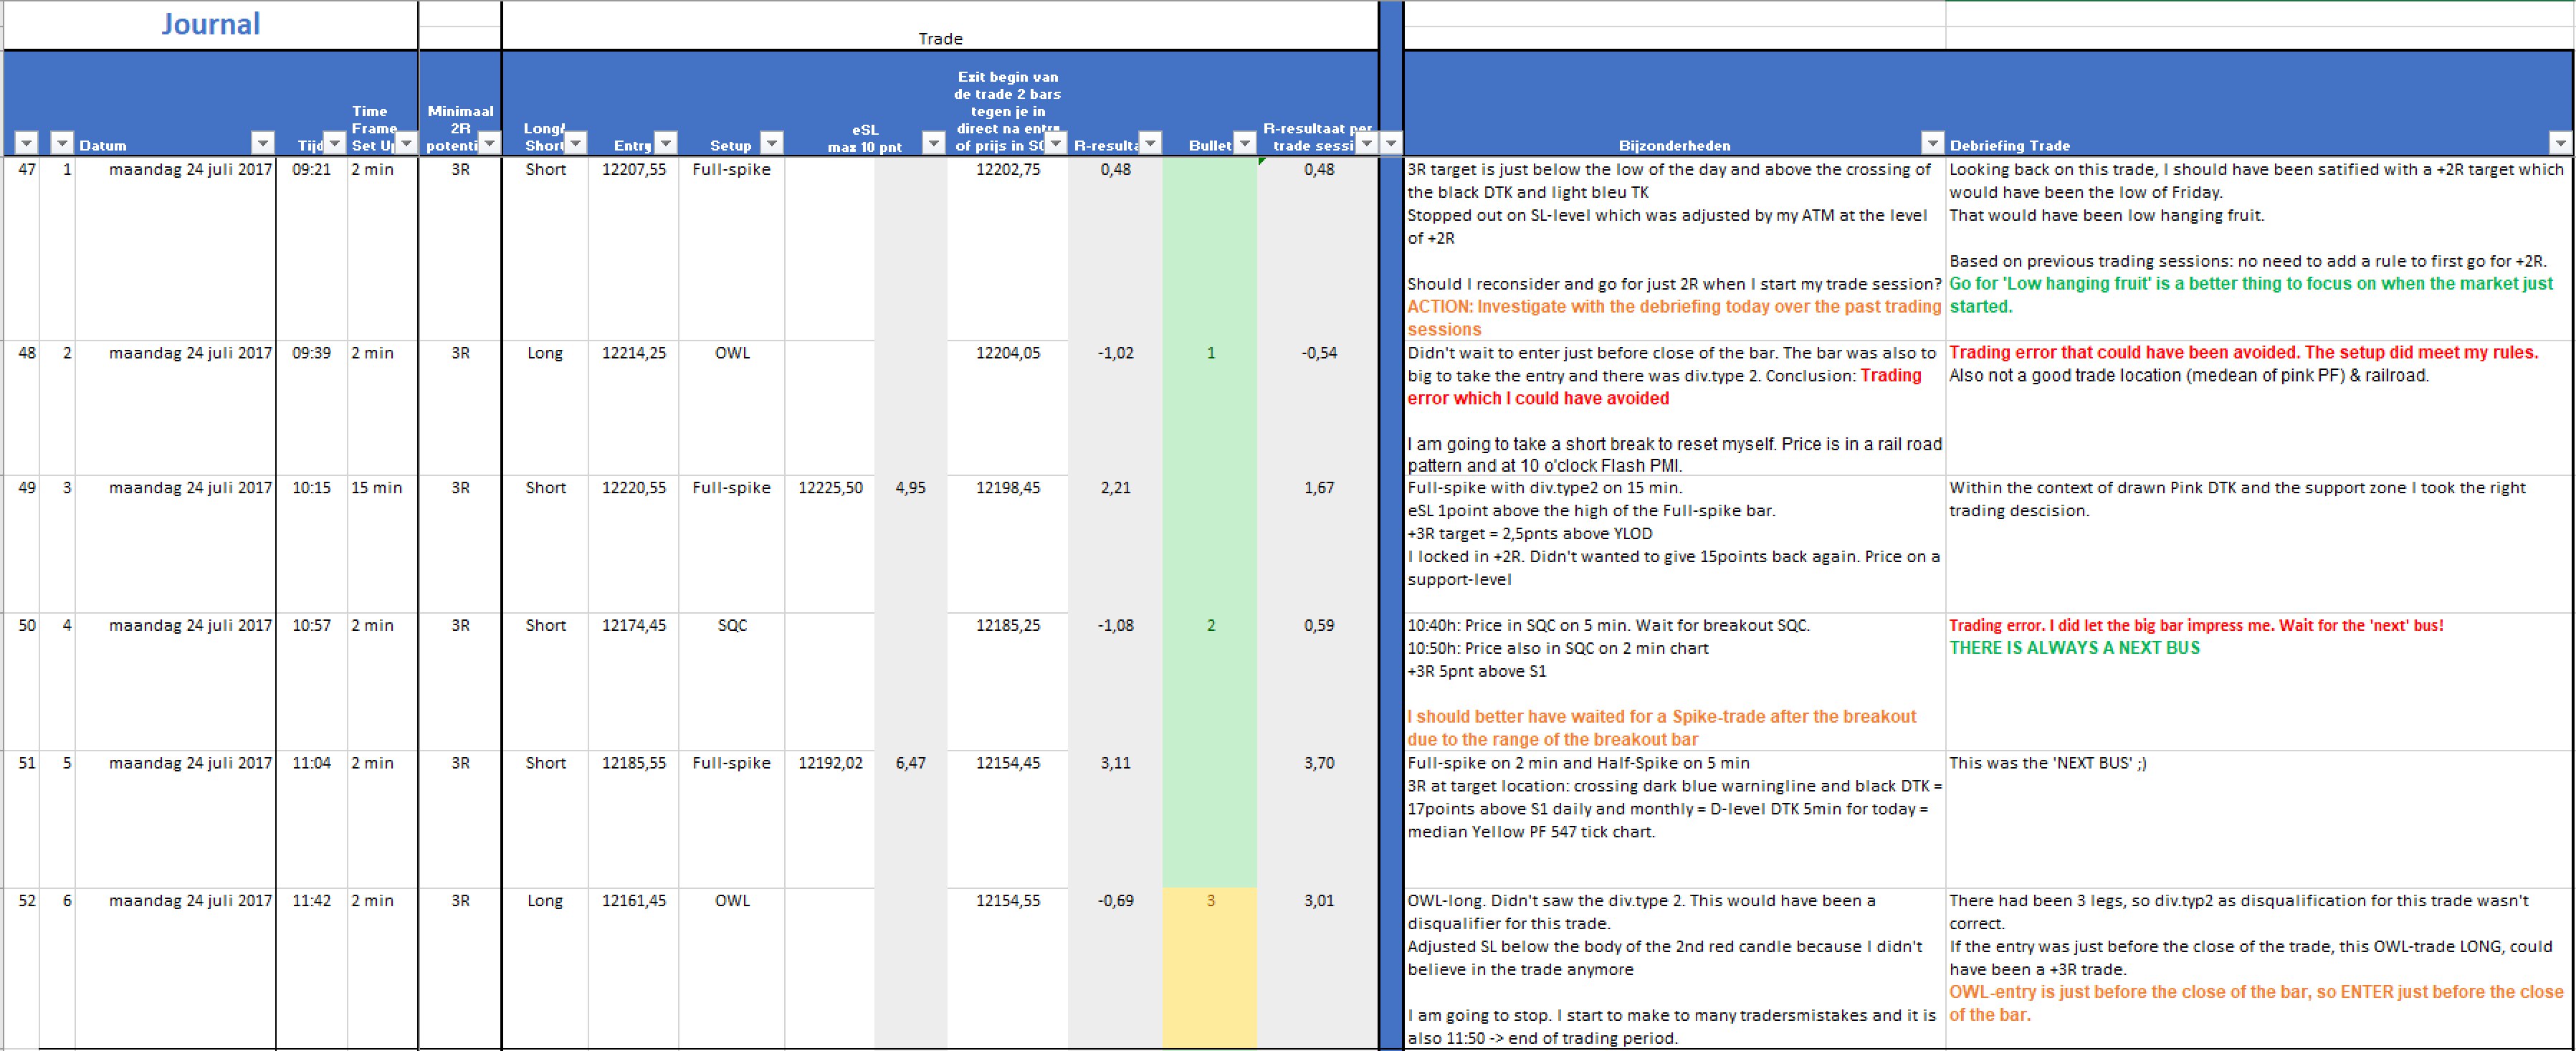The image size is (2576, 1051).
Task: Select the eSL points cell 4,95
Action: 910,544
